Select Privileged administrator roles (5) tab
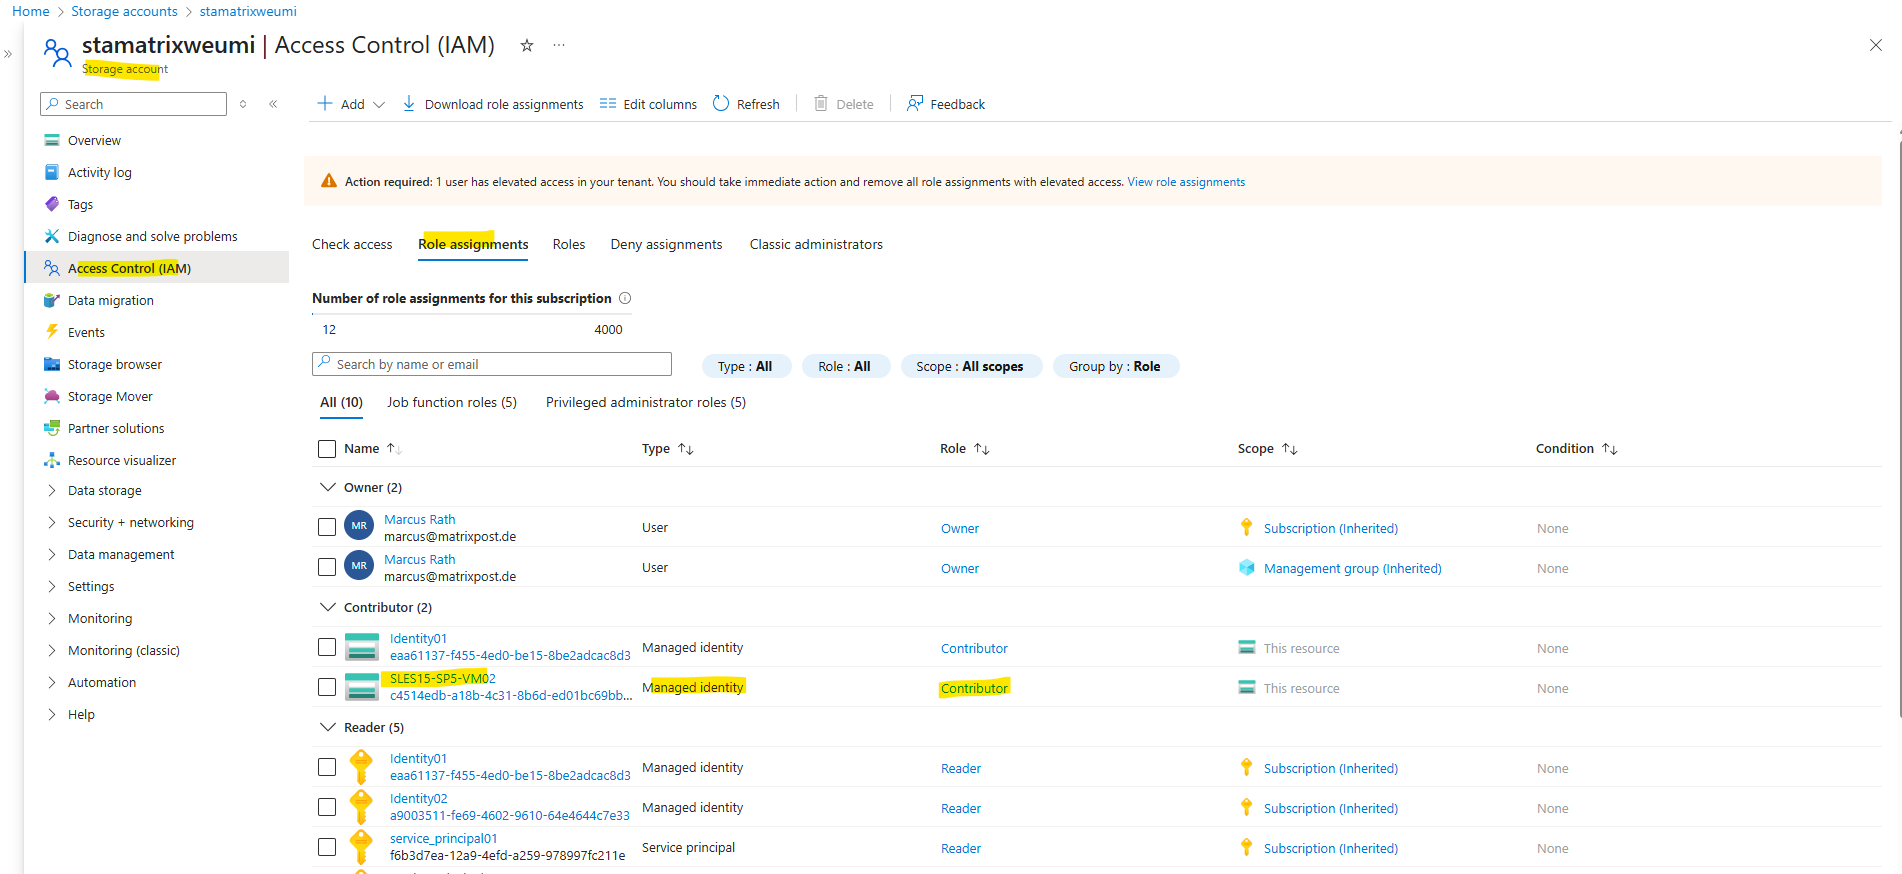The image size is (1902, 874). click(646, 402)
